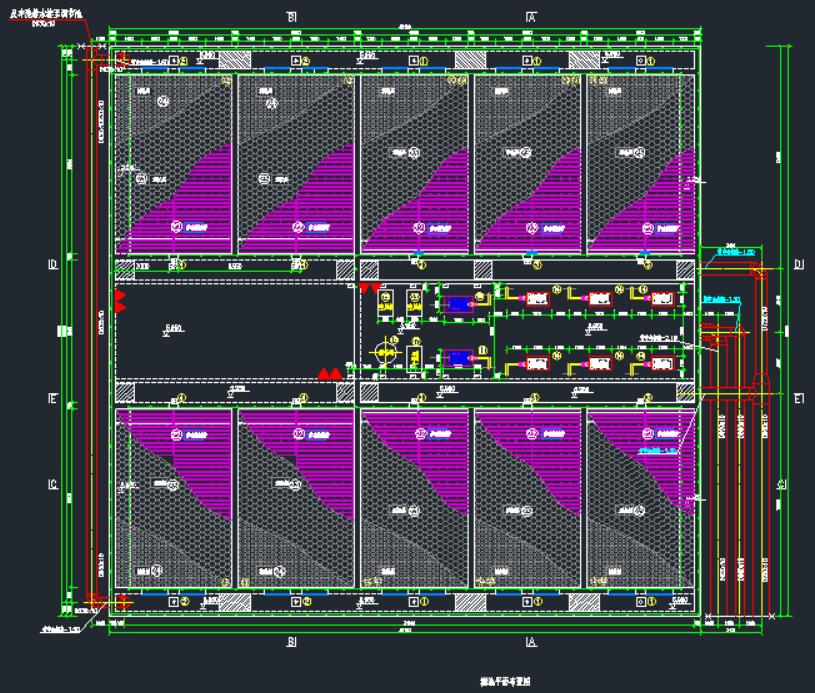This screenshot has width=815, height=693.
Task: Pick red triangles at equipment room top-left corner
Action: coord(368,288)
